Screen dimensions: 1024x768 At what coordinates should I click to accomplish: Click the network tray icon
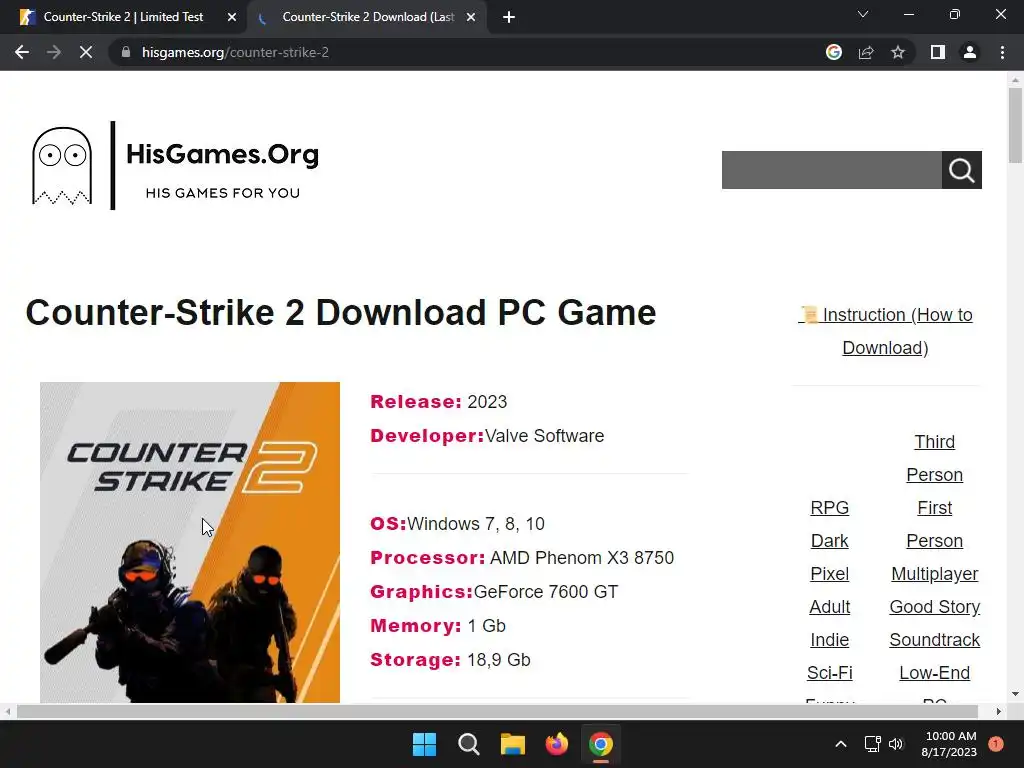(x=872, y=744)
